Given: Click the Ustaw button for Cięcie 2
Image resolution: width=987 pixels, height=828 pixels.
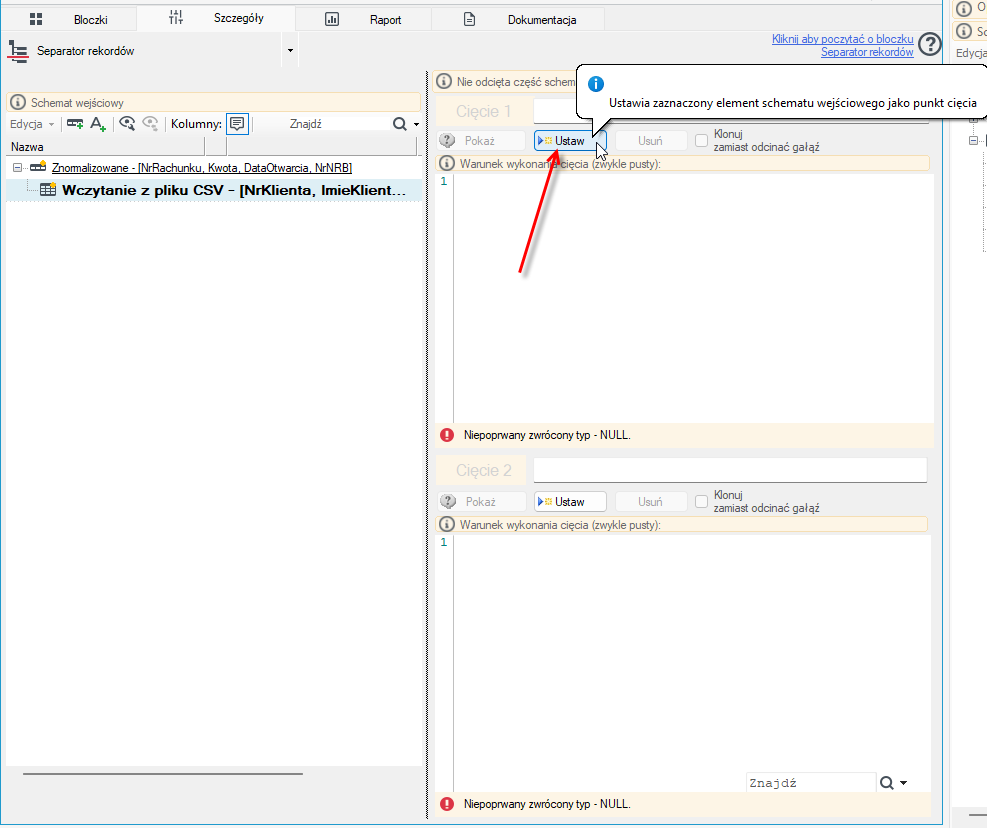Looking at the screenshot, I should 570,502.
